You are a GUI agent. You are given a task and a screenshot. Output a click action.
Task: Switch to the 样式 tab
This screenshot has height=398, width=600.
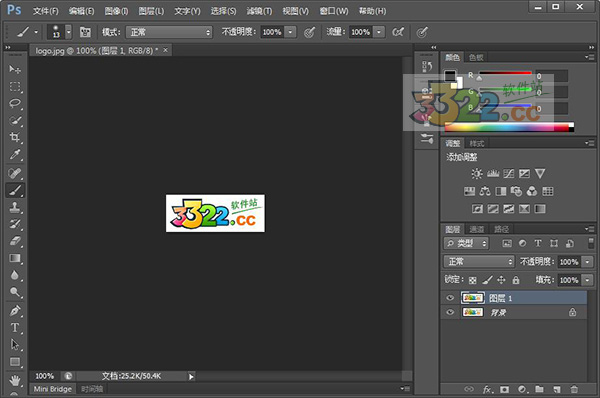click(x=477, y=144)
